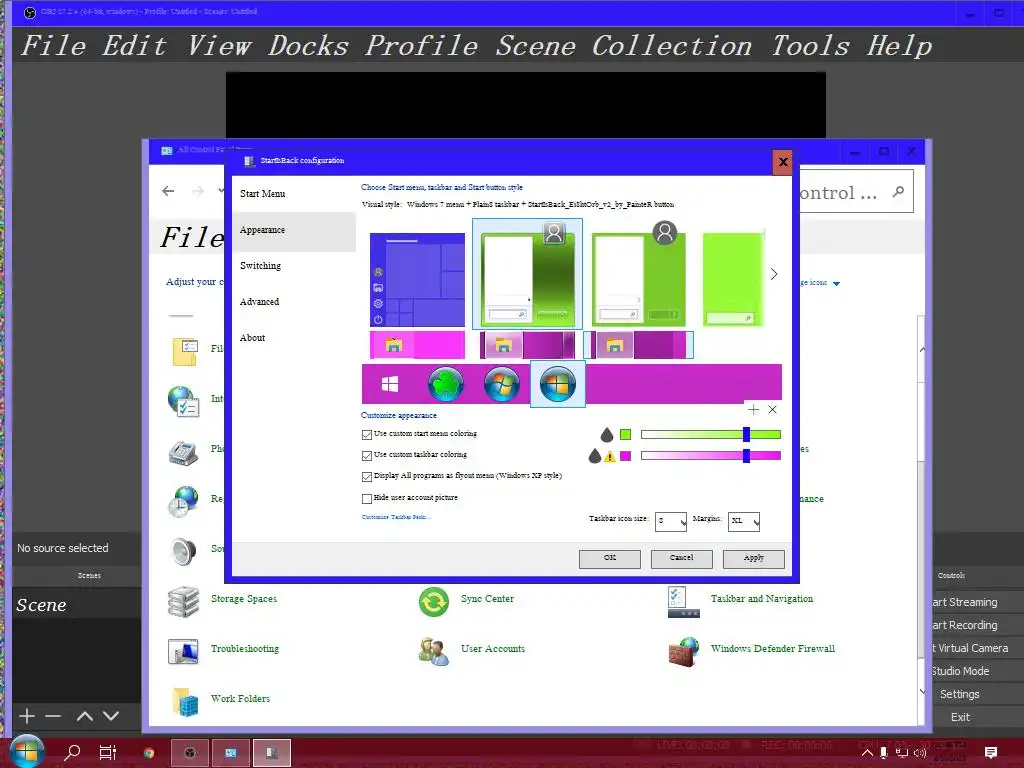Image resolution: width=1024 pixels, height=768 pixels.
Task: Show hidden system tray icons
Action: tap(867, 753)
